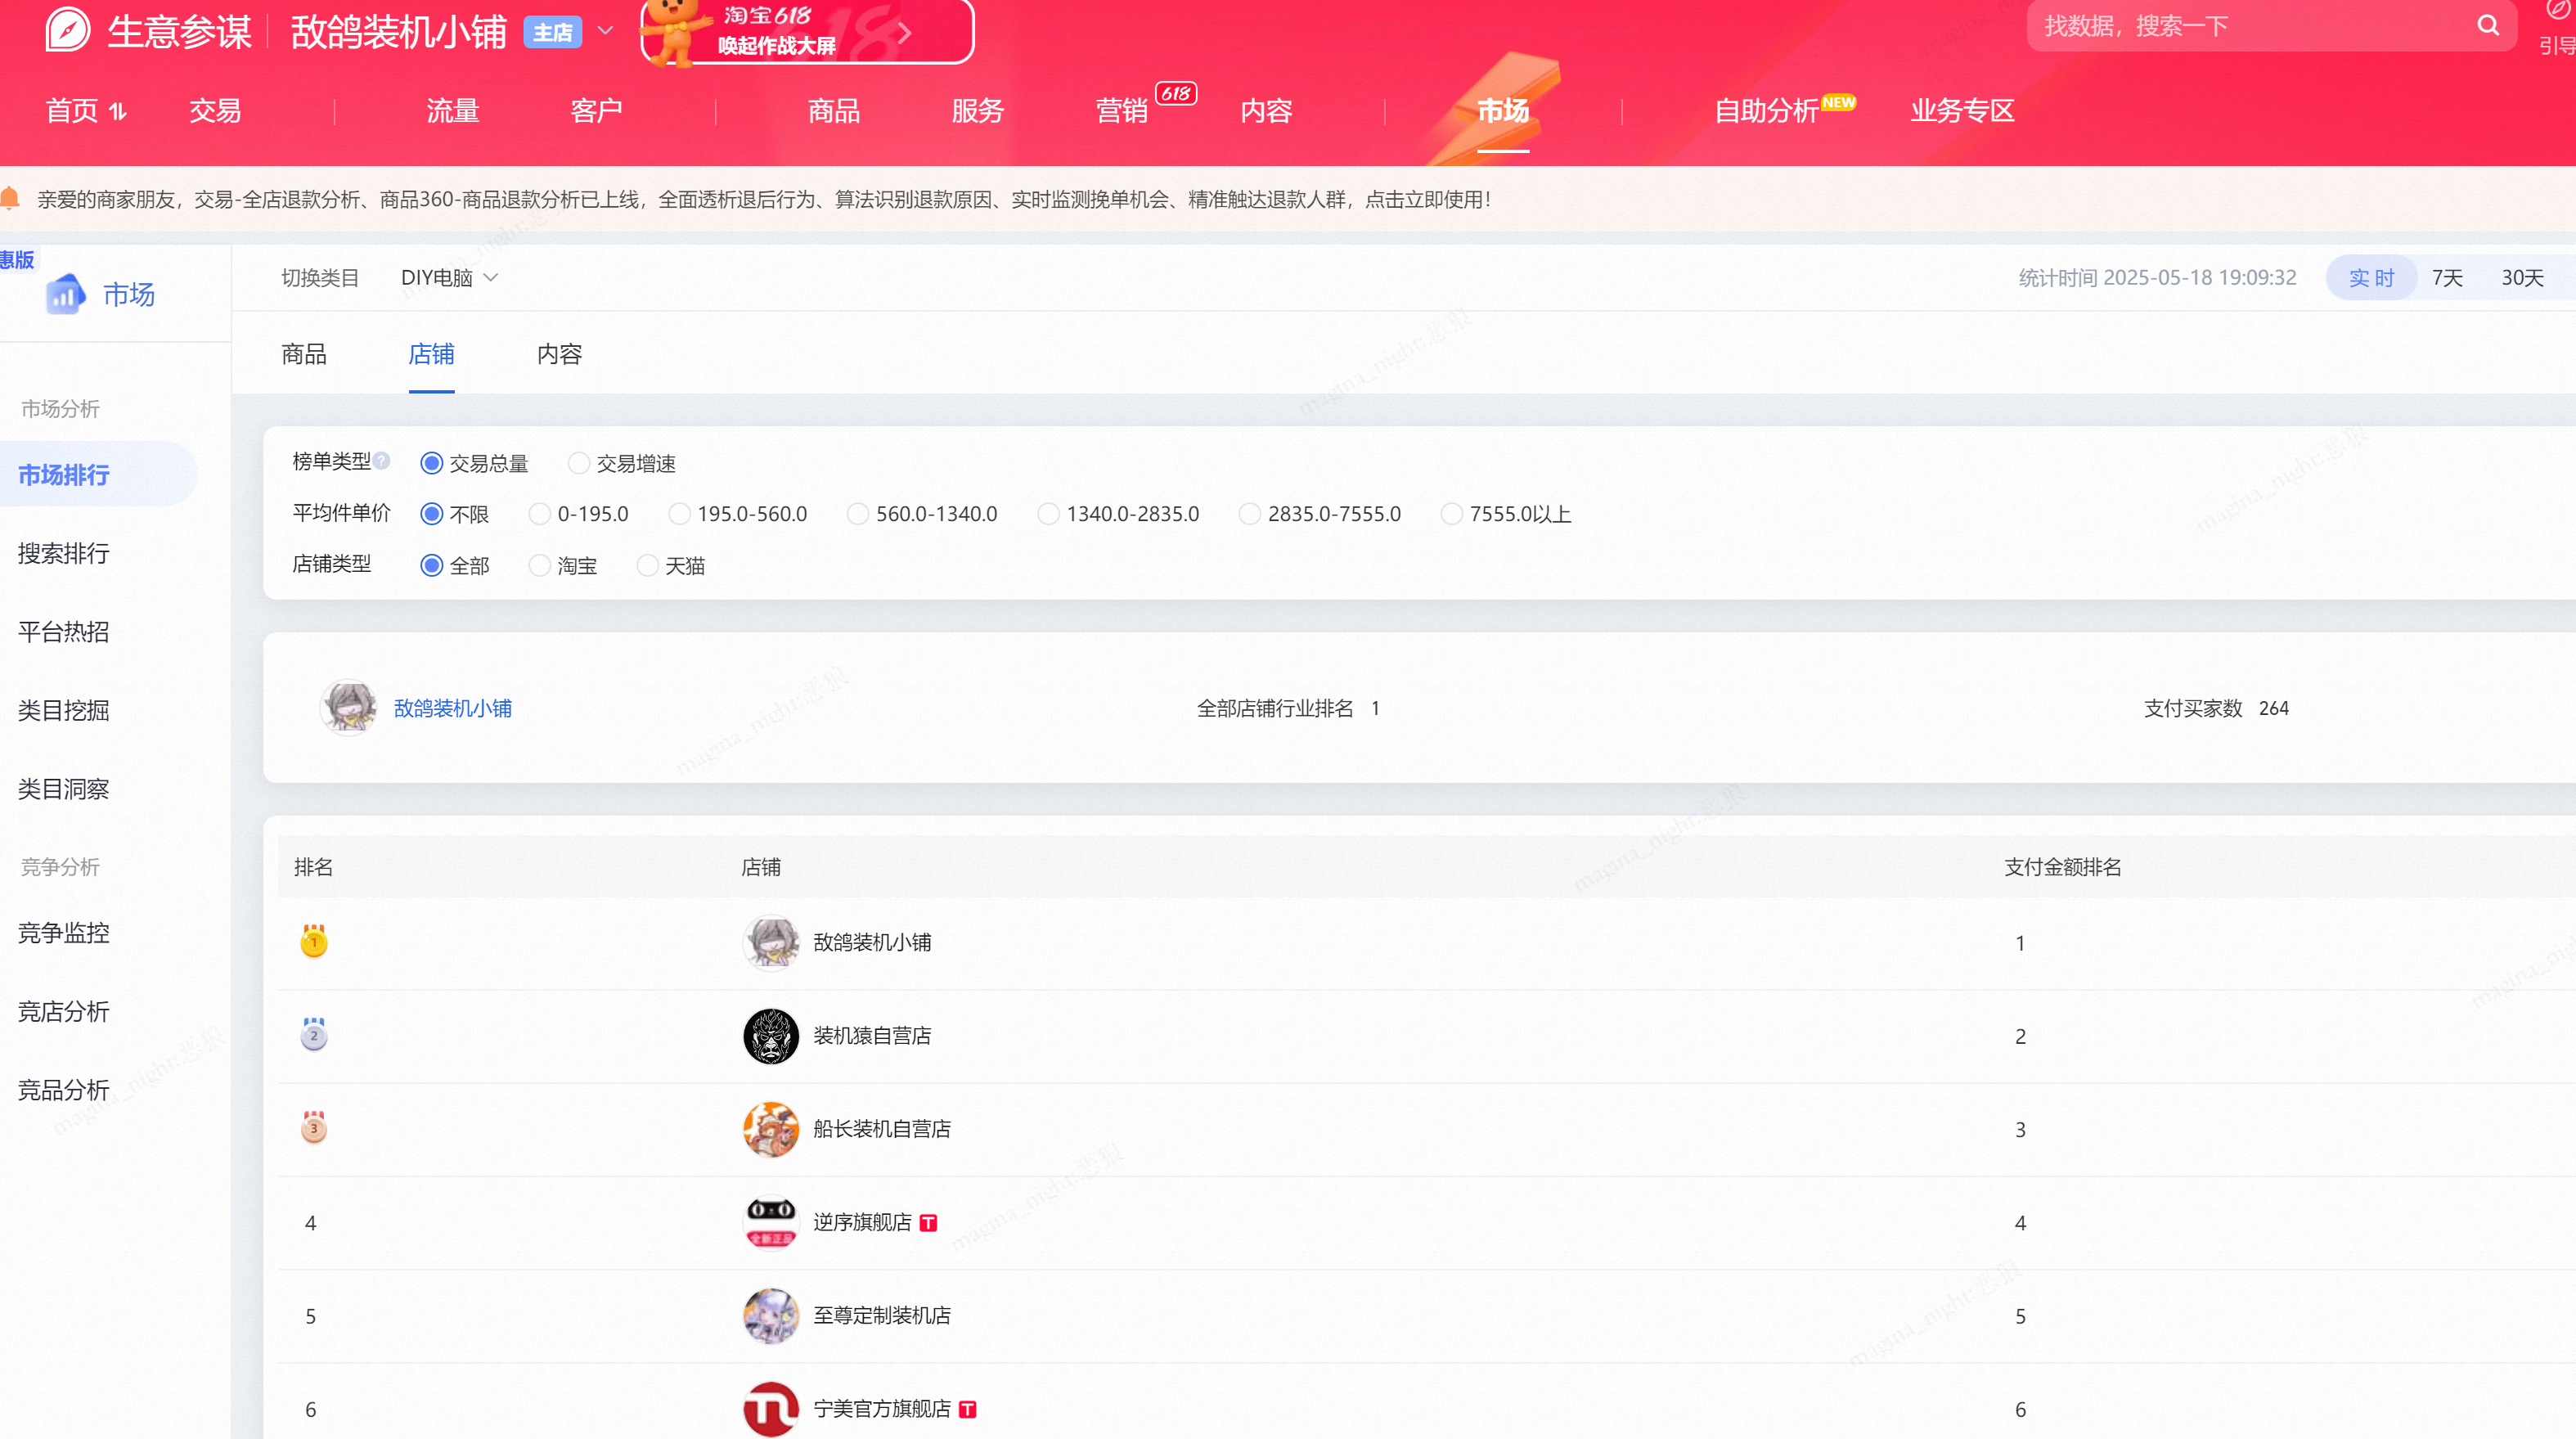
Task: Select 交易增速 radio button
Action: pos(578,463)
